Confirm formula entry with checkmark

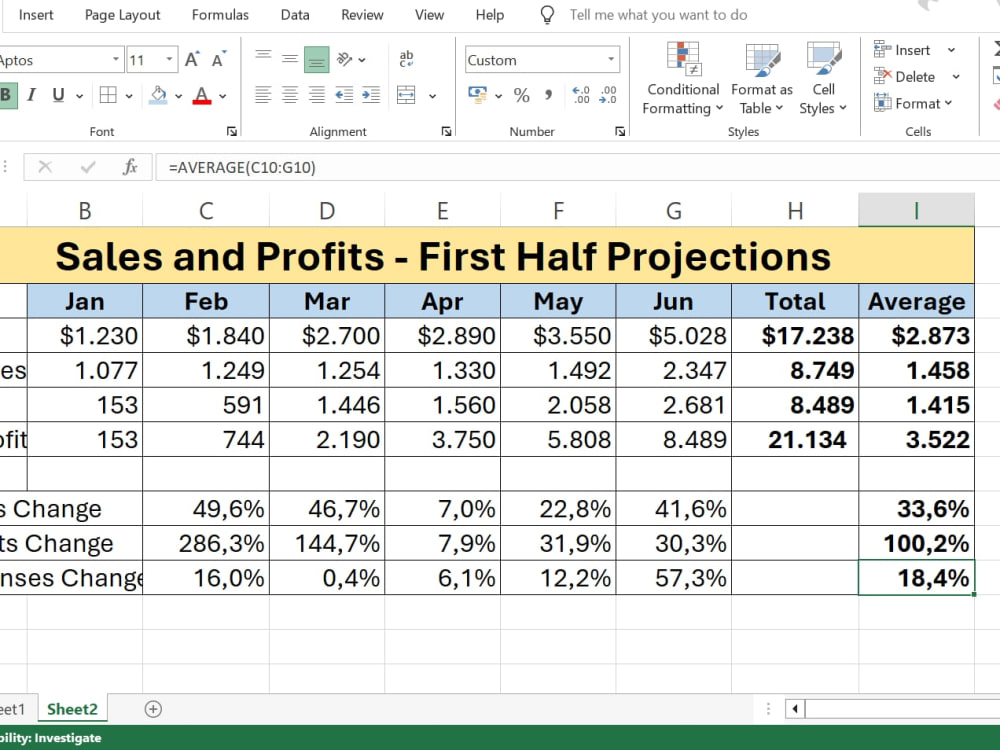click(x=88, y=167)
